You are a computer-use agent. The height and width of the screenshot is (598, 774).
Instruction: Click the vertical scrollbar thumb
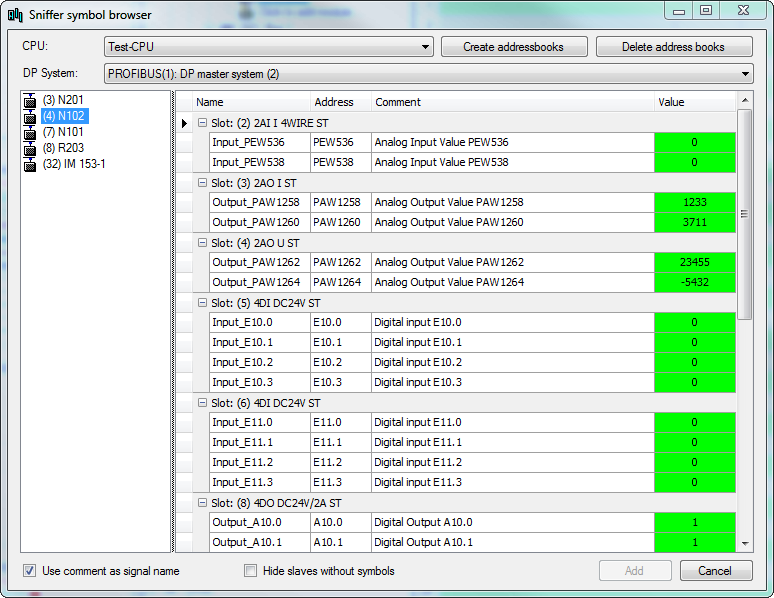click(745, 214)
